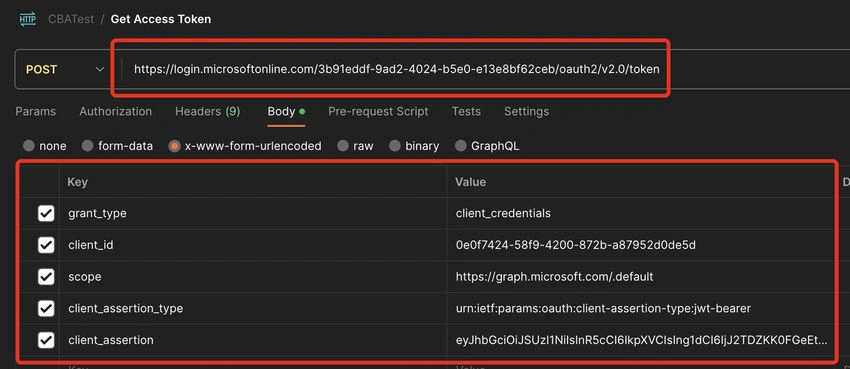Click the HTTP request type icon

coord(28,20)
